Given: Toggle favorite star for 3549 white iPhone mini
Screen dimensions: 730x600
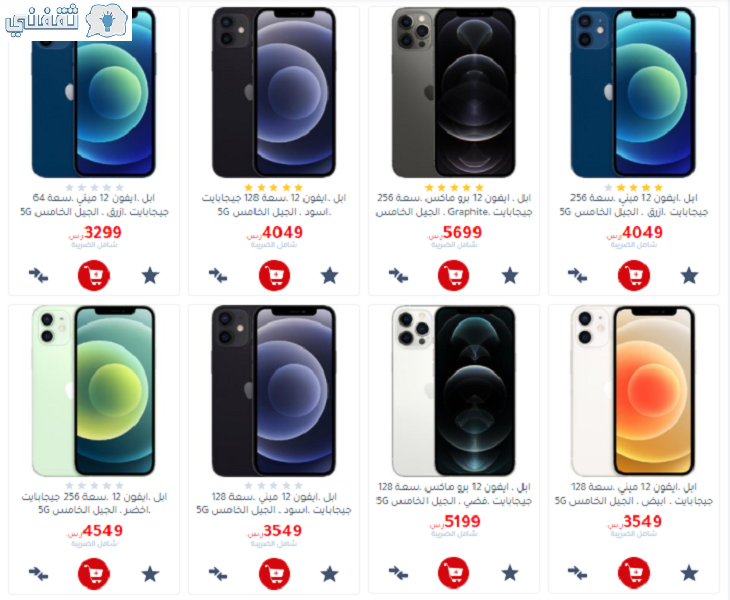Looking at the screenshot, I should (x=689, y=573).
